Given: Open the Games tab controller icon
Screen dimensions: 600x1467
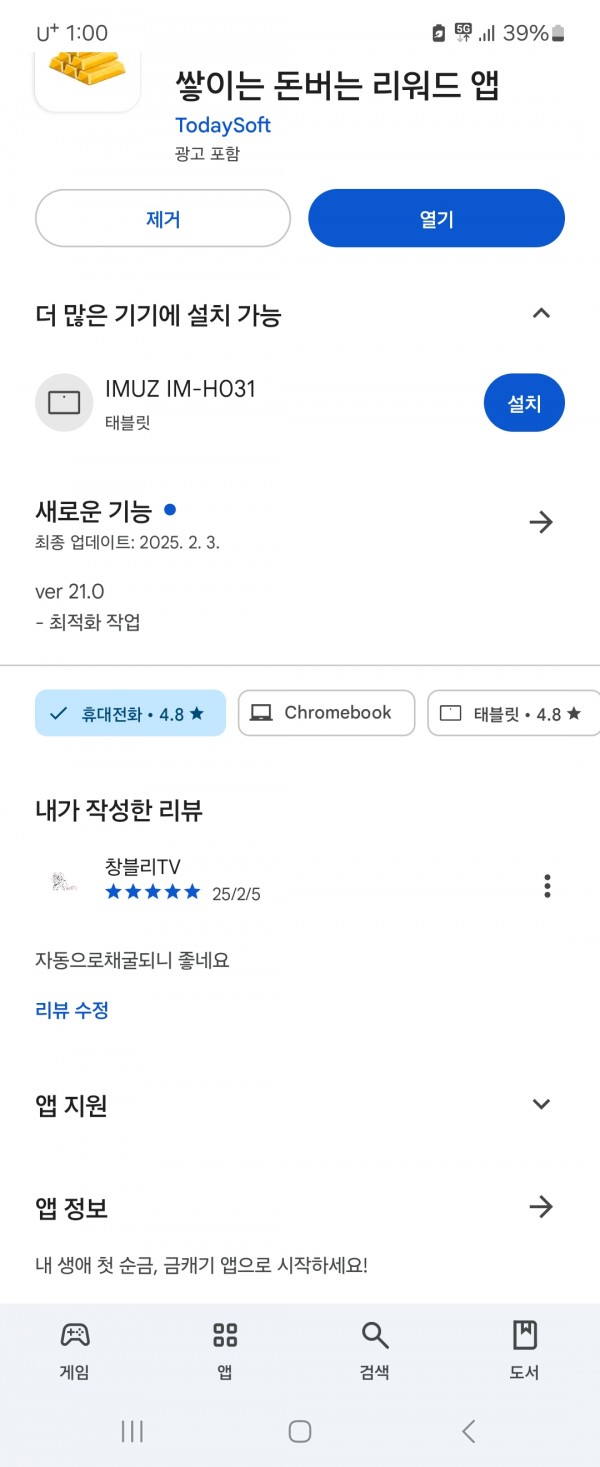Looking at the screenshot, I should [x=75, y=1335].
